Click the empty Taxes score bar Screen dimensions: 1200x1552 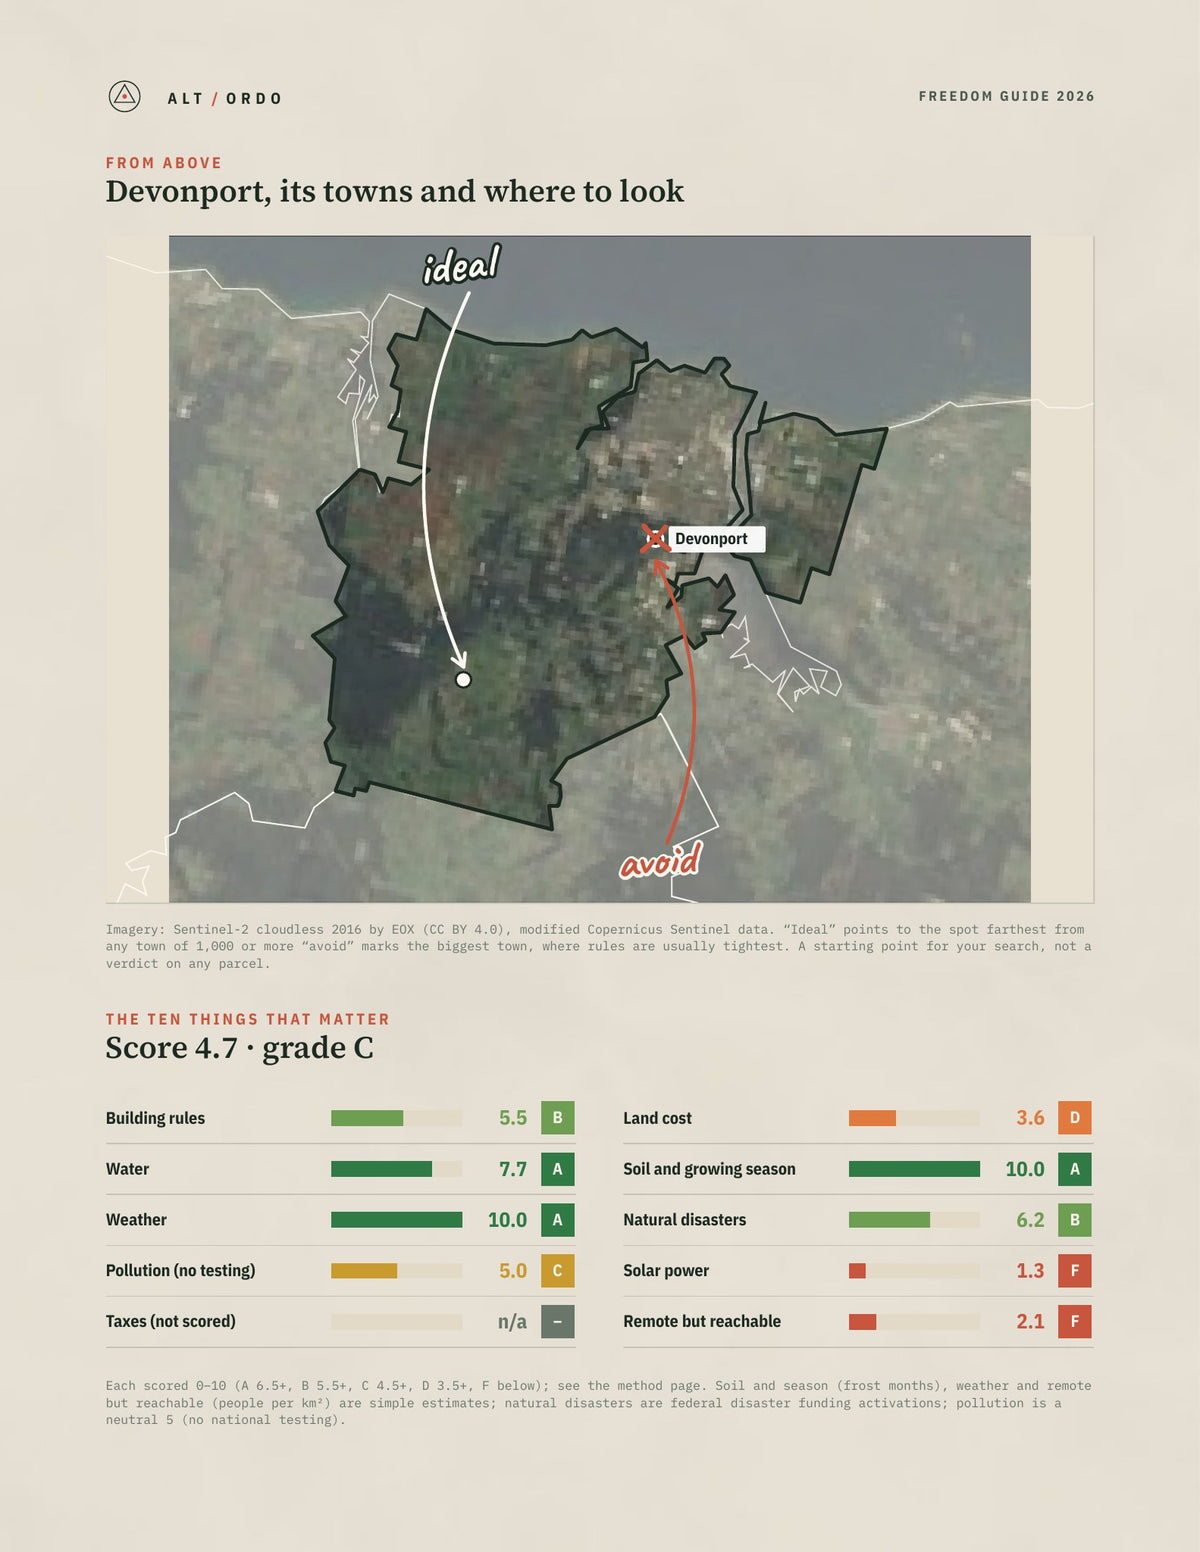[x=397, y=1322]
